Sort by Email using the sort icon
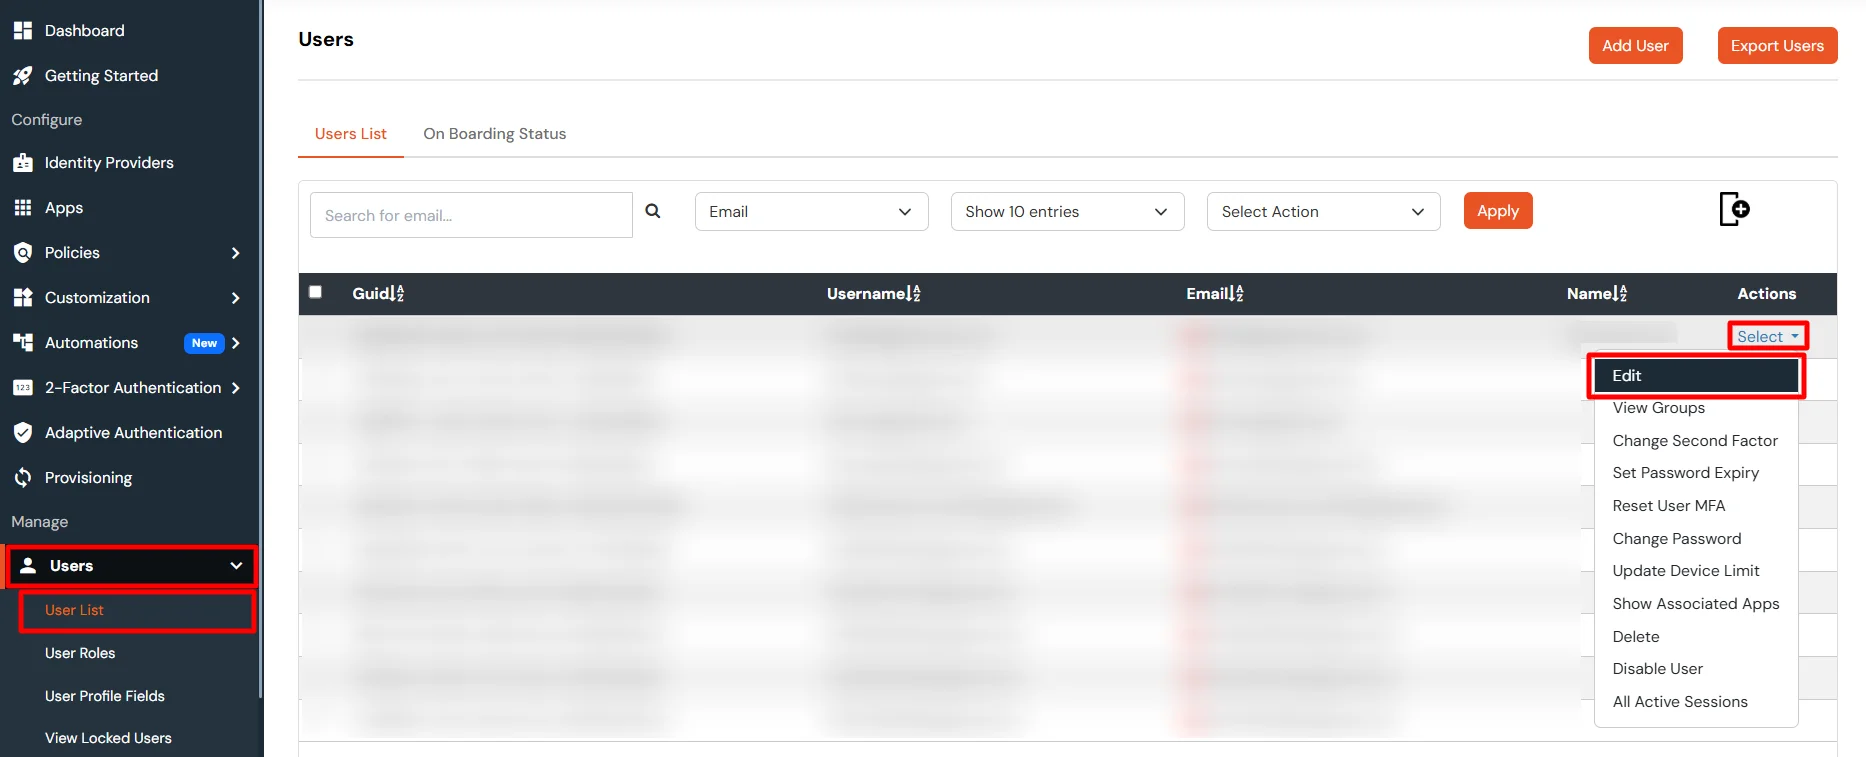The height and width of the screenshot is (757, 1866). click(x=1238, y=294)
